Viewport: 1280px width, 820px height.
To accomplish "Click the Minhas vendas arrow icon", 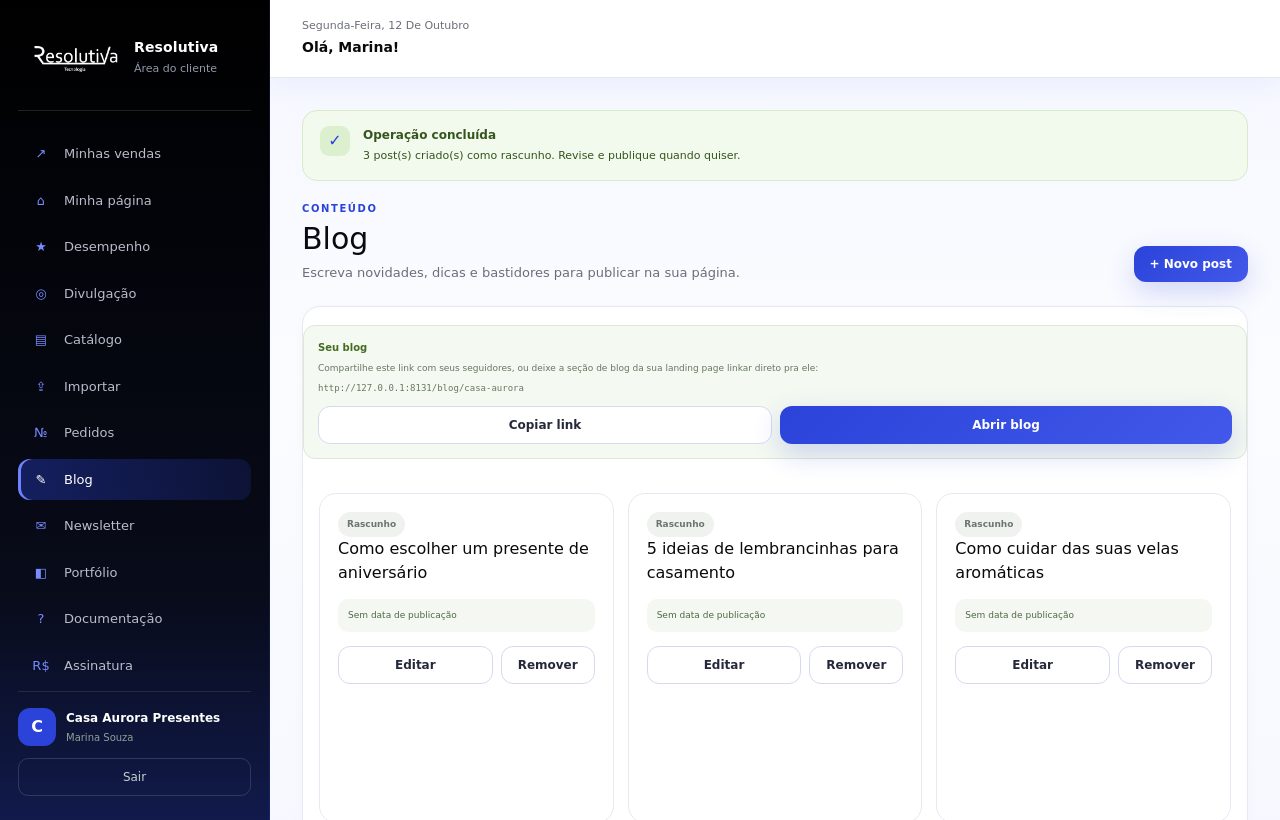I will tap(41, 154).
